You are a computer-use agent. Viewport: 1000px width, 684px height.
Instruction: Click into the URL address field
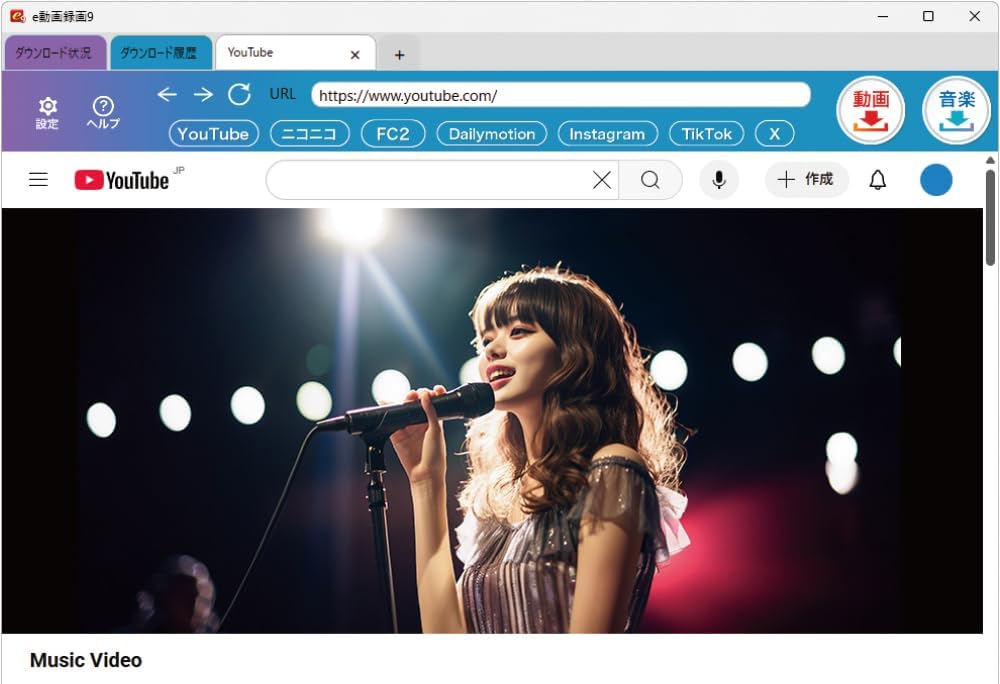[560, 96]
